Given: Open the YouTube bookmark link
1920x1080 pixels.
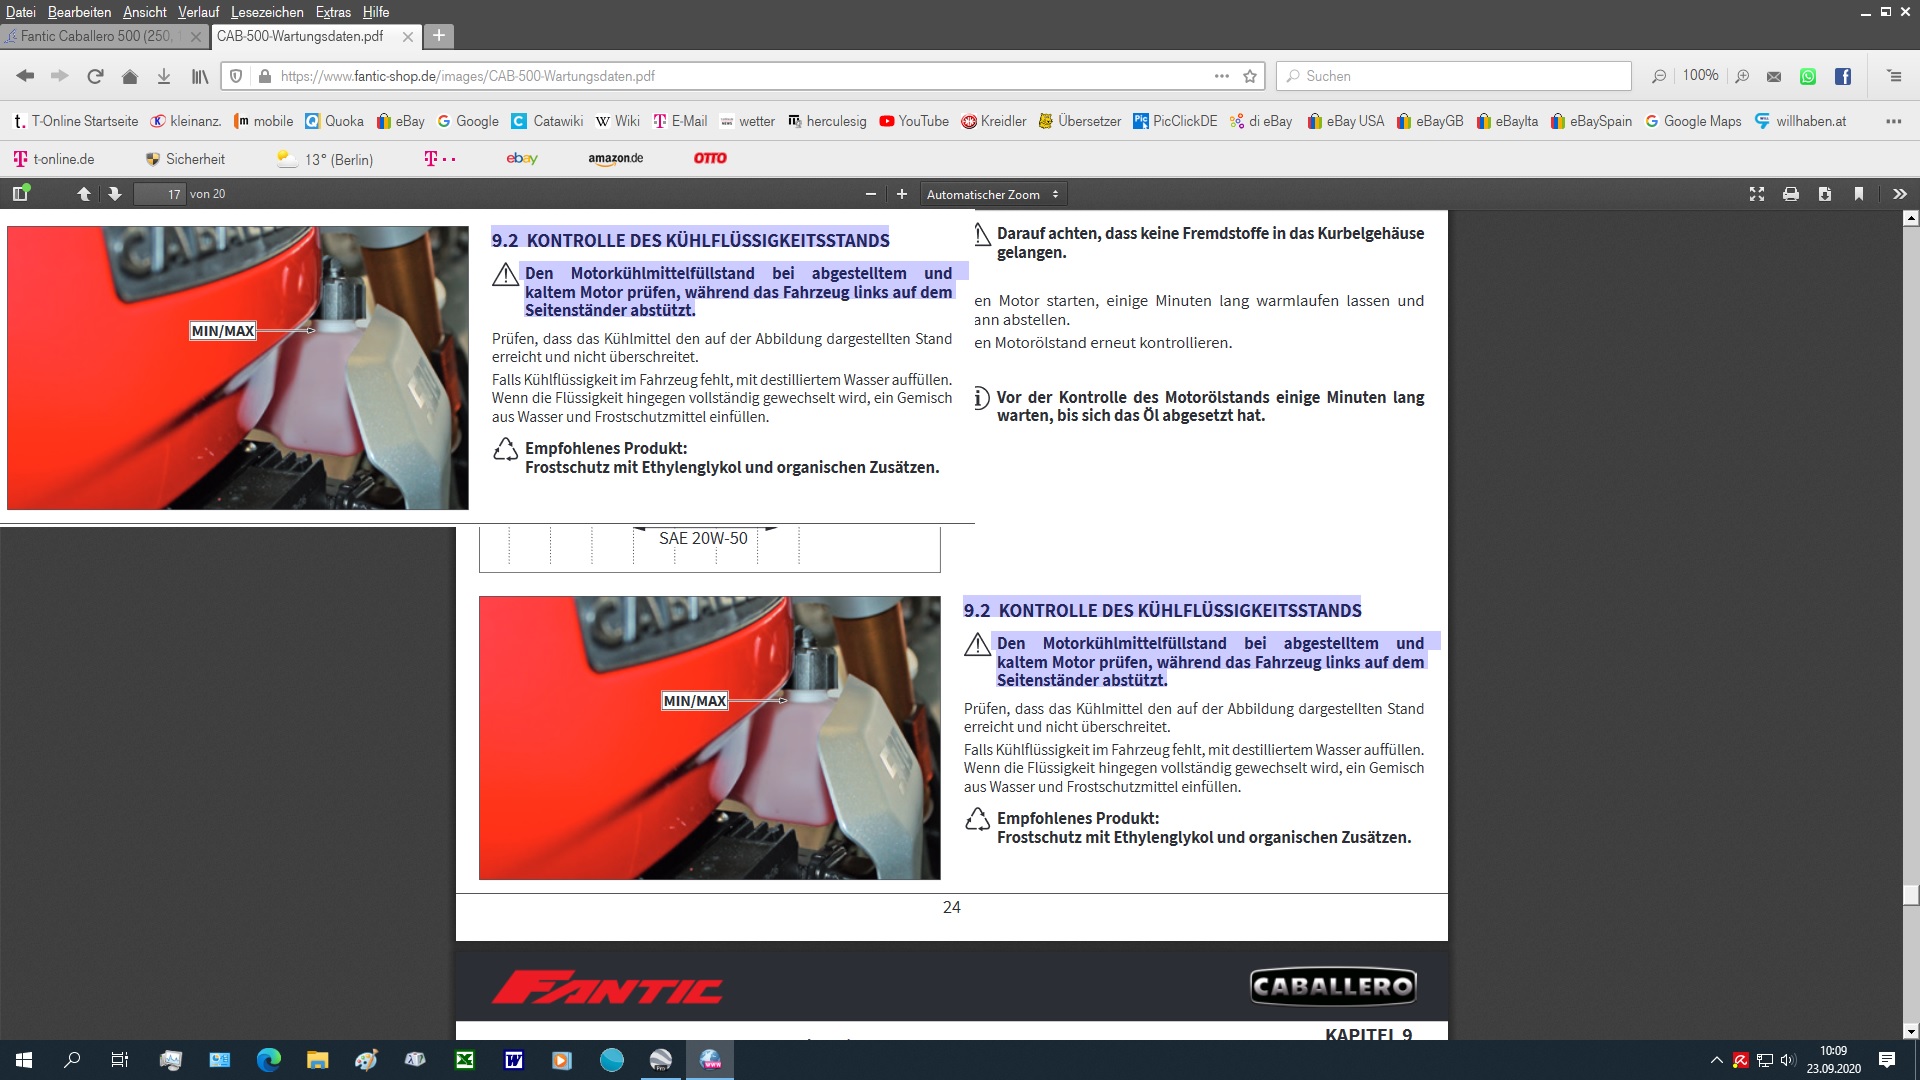Looking at the screenshot, I should (x=914, y=121).
